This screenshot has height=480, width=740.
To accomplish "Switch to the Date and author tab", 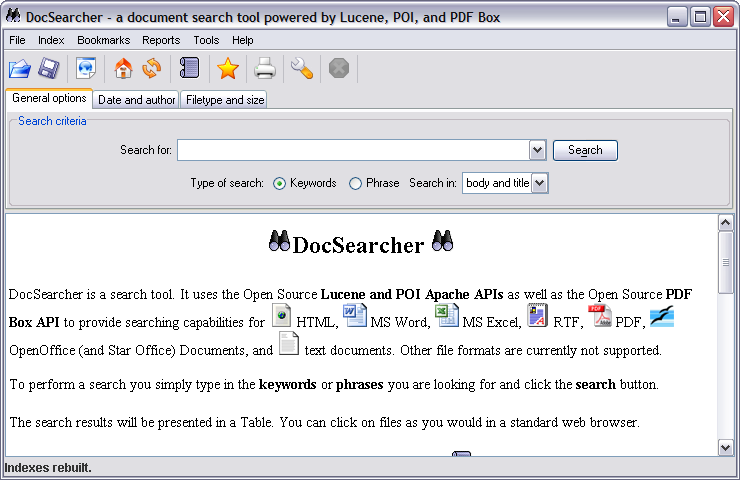I will pos(137,100).
